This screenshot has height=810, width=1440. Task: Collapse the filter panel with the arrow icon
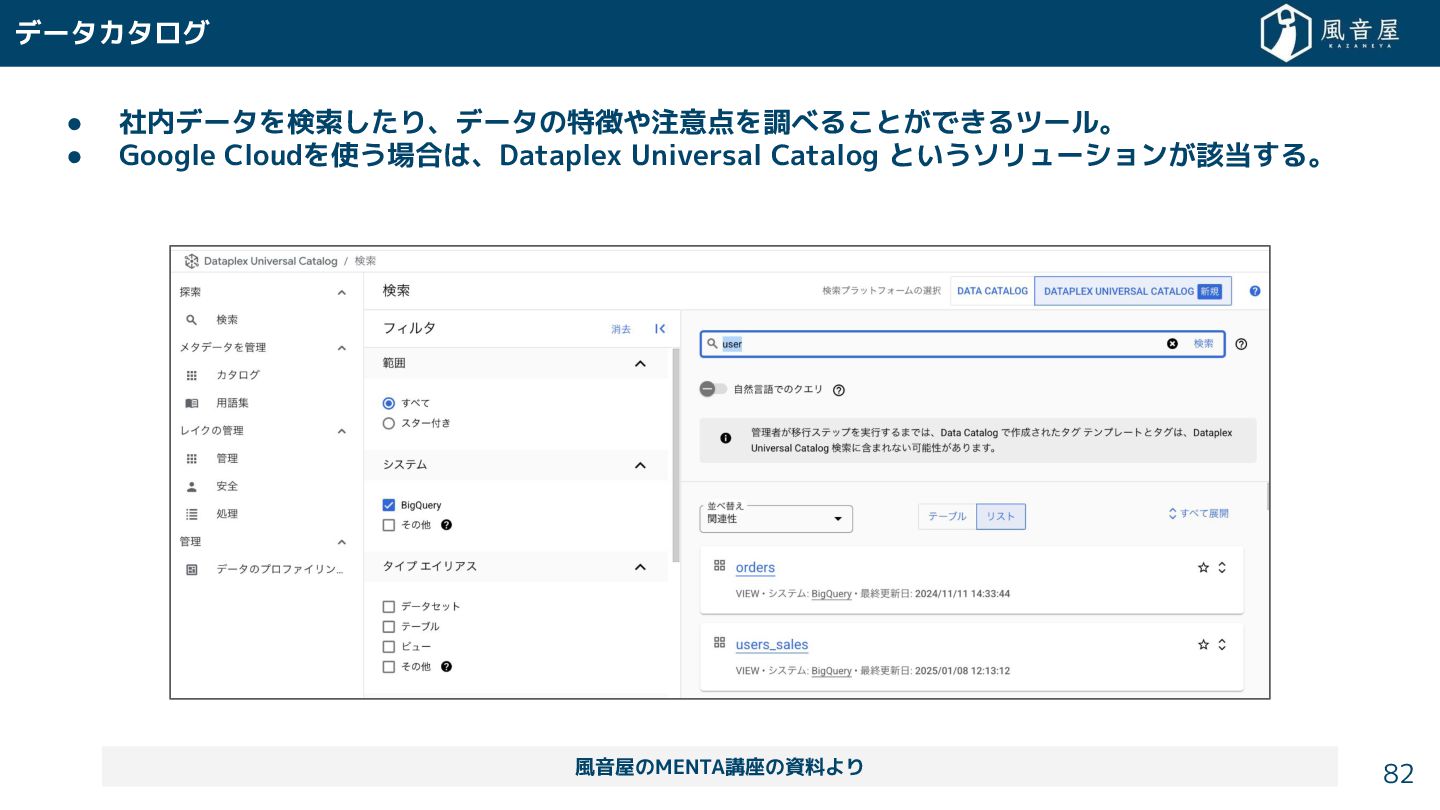(660, 329)
